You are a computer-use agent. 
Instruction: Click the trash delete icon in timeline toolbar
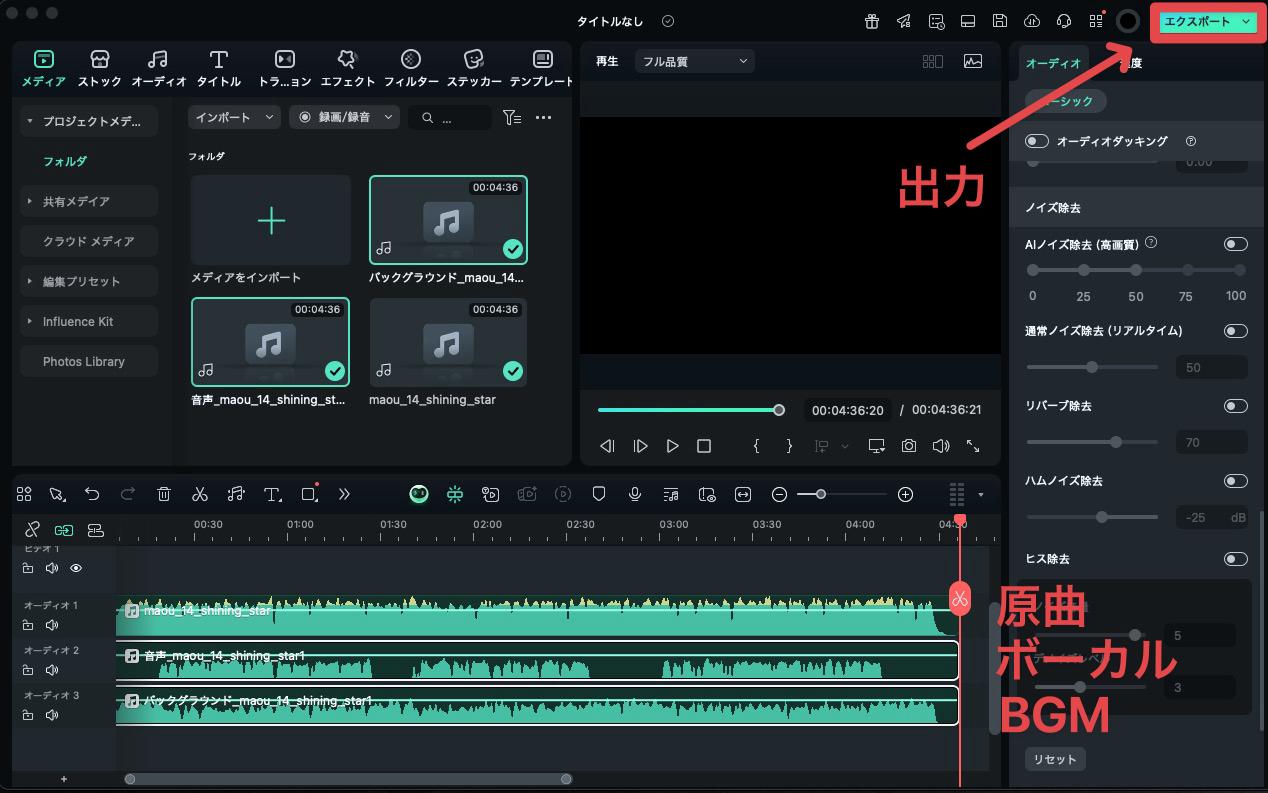pyautogui.click(x=164, y=494)
